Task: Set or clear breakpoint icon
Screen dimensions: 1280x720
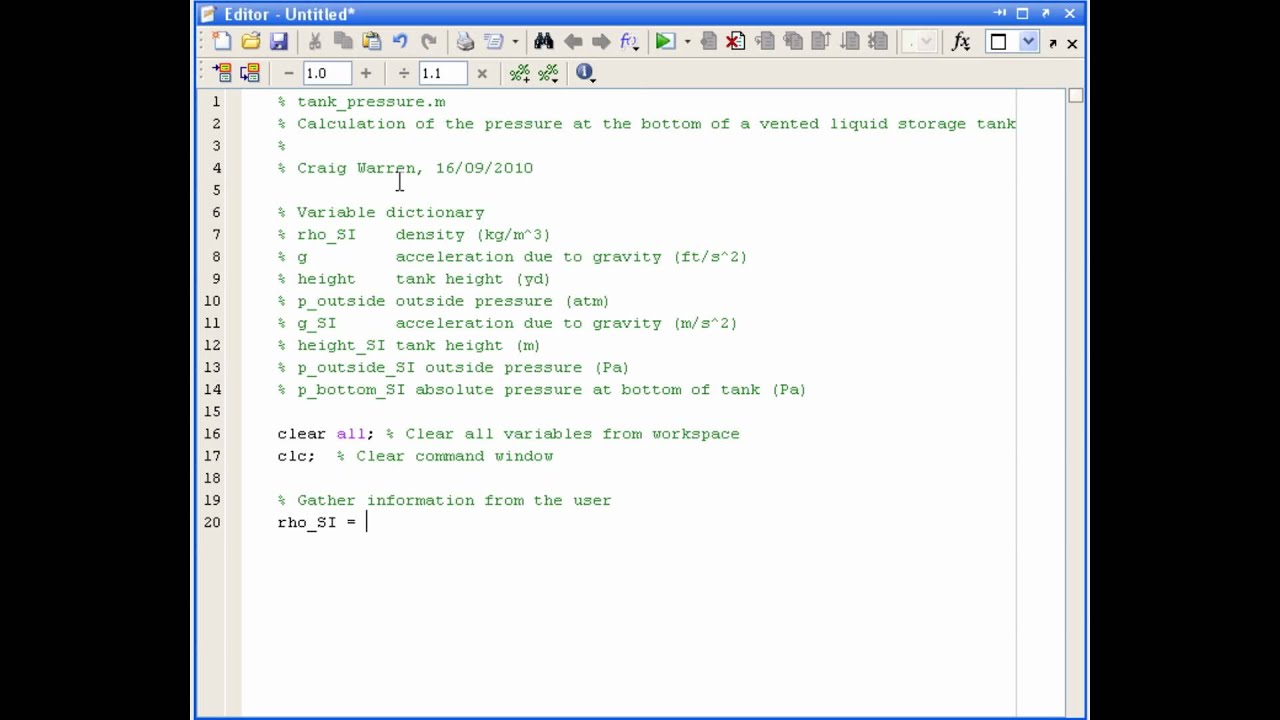Action: pos(708,42)
